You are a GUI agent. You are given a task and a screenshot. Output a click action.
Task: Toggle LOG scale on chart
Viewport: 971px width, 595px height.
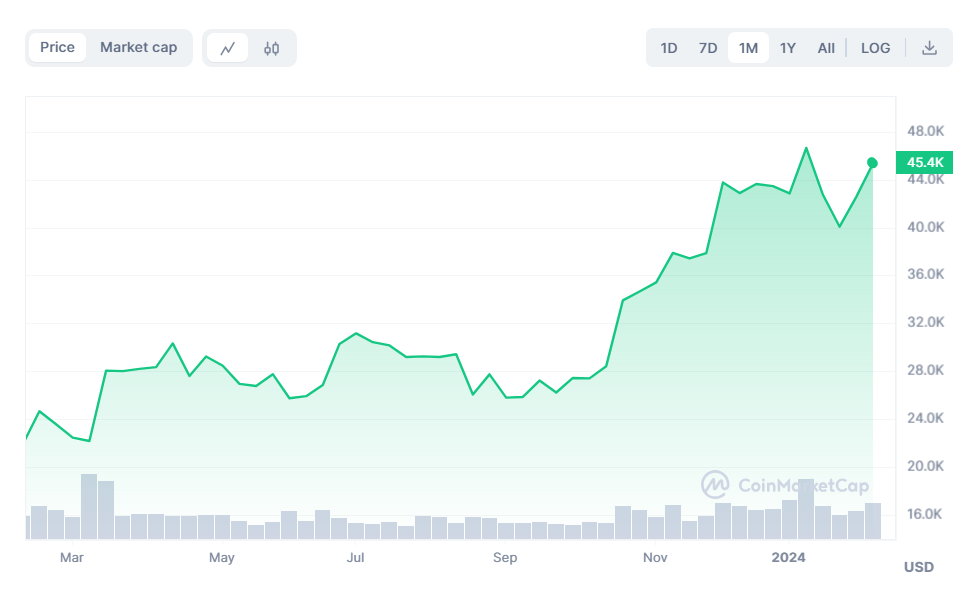tap(875, 48)
